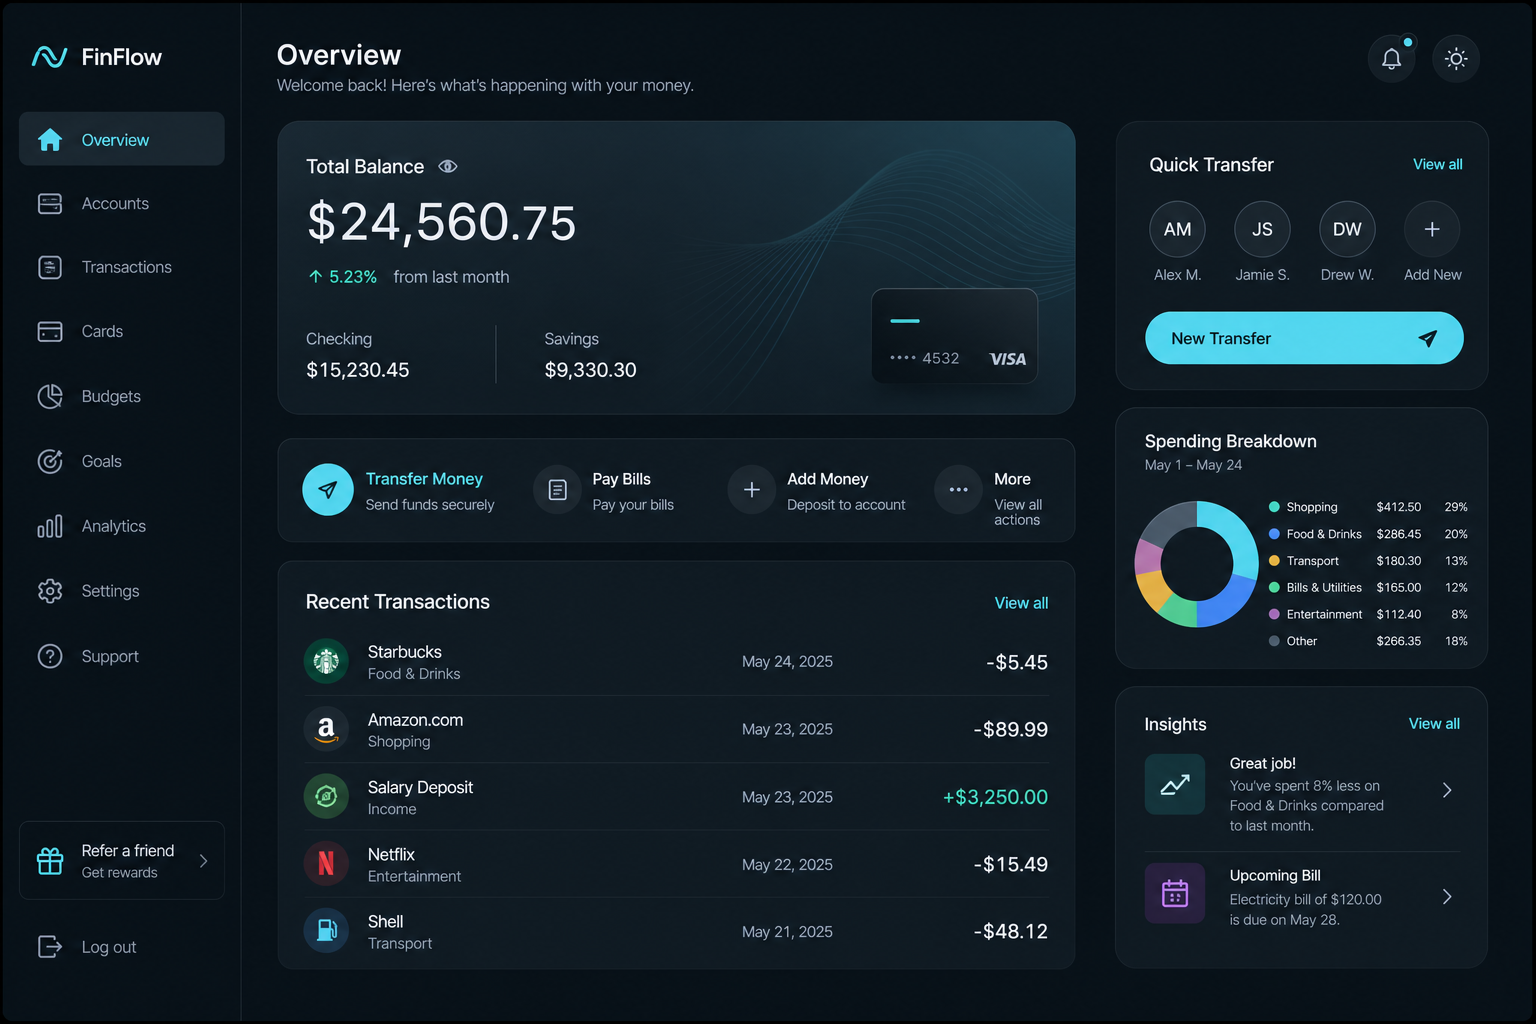The width and height of the screenshot is (1536, 1024).
Task: Click the Analytics bar chart icon
Action: point(50,526)
